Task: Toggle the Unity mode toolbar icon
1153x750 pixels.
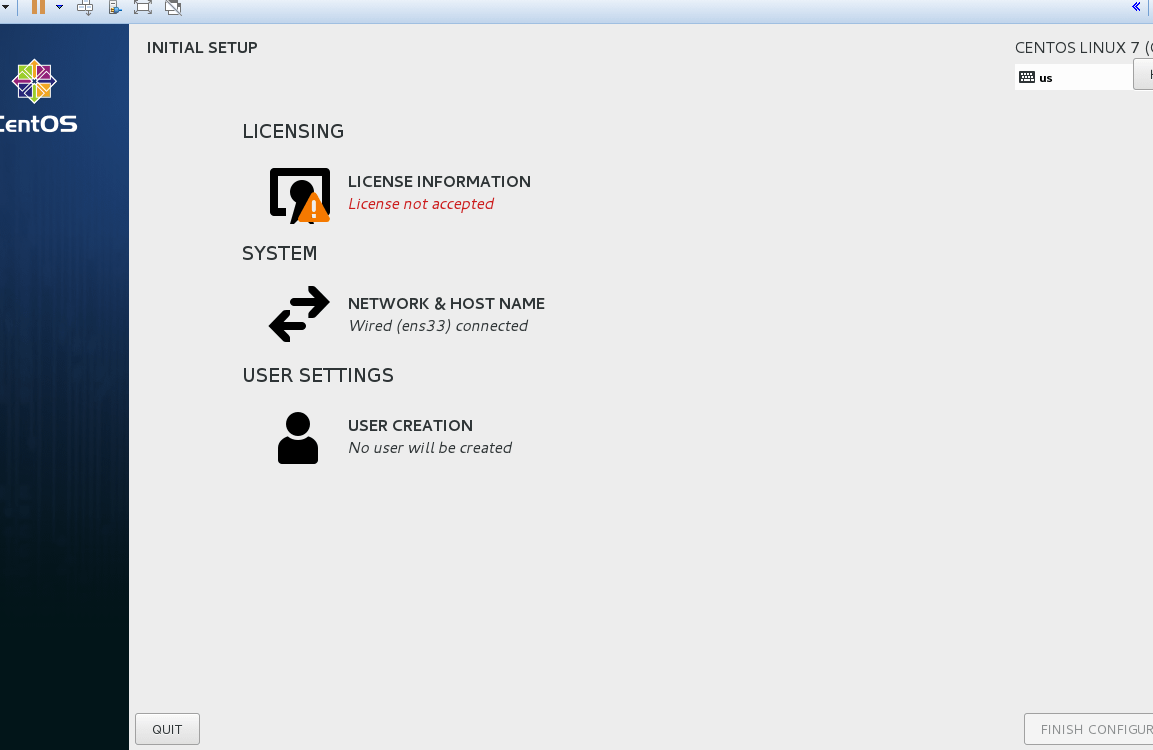Action: click(x=173, y=7)
